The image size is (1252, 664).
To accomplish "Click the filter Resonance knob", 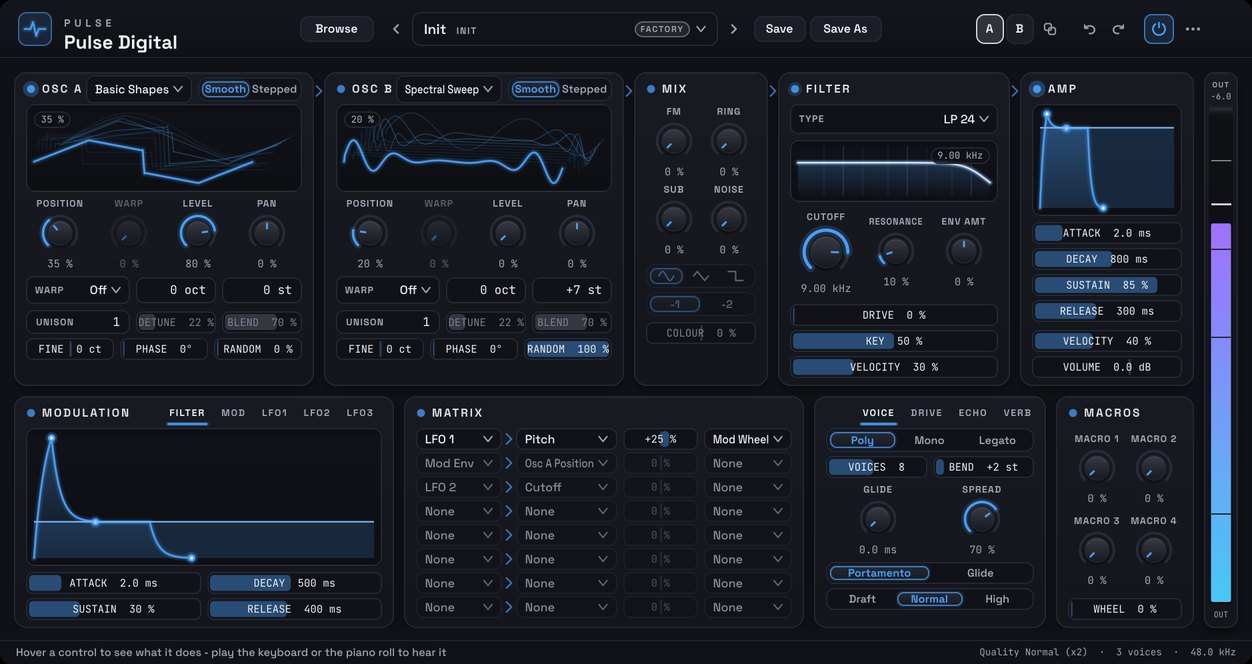I will (895, 250).
